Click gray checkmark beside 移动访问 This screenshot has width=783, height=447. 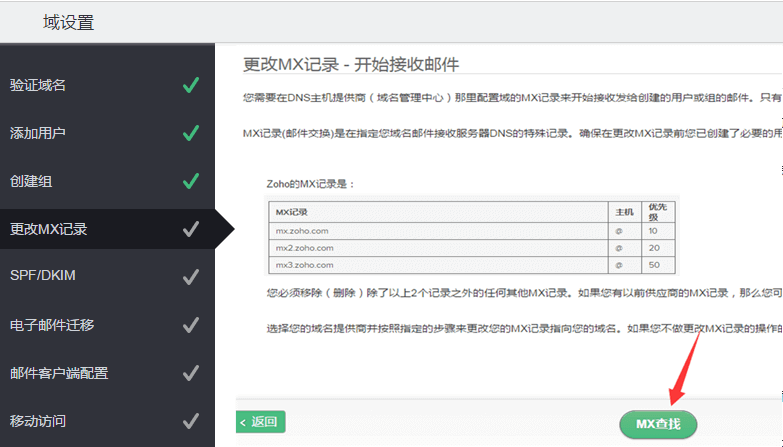191,421
